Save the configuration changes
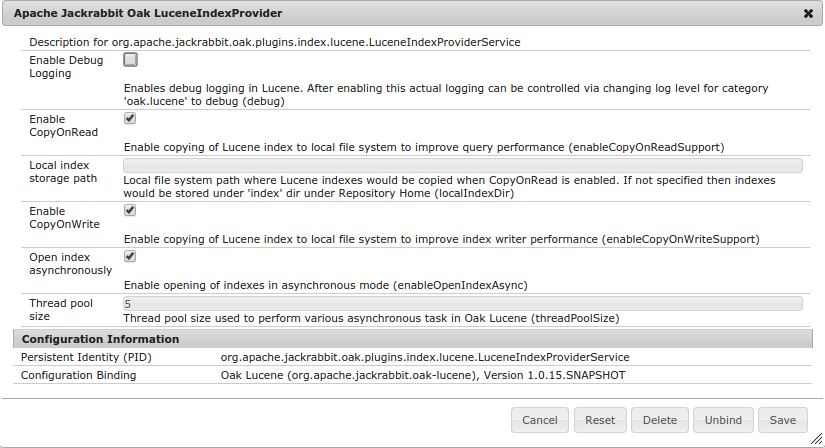 (782, 420)
